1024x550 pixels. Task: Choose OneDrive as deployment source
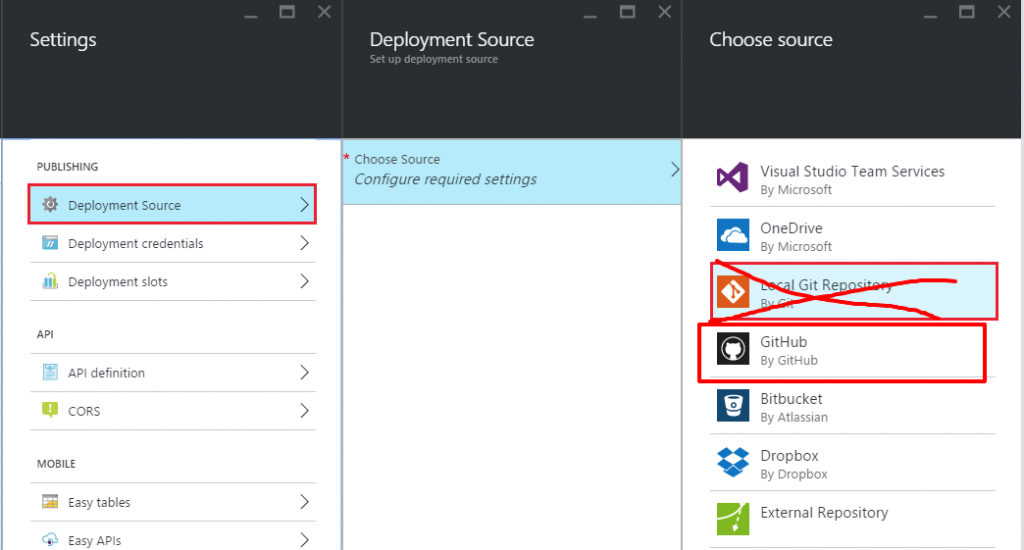coord(852,235)
